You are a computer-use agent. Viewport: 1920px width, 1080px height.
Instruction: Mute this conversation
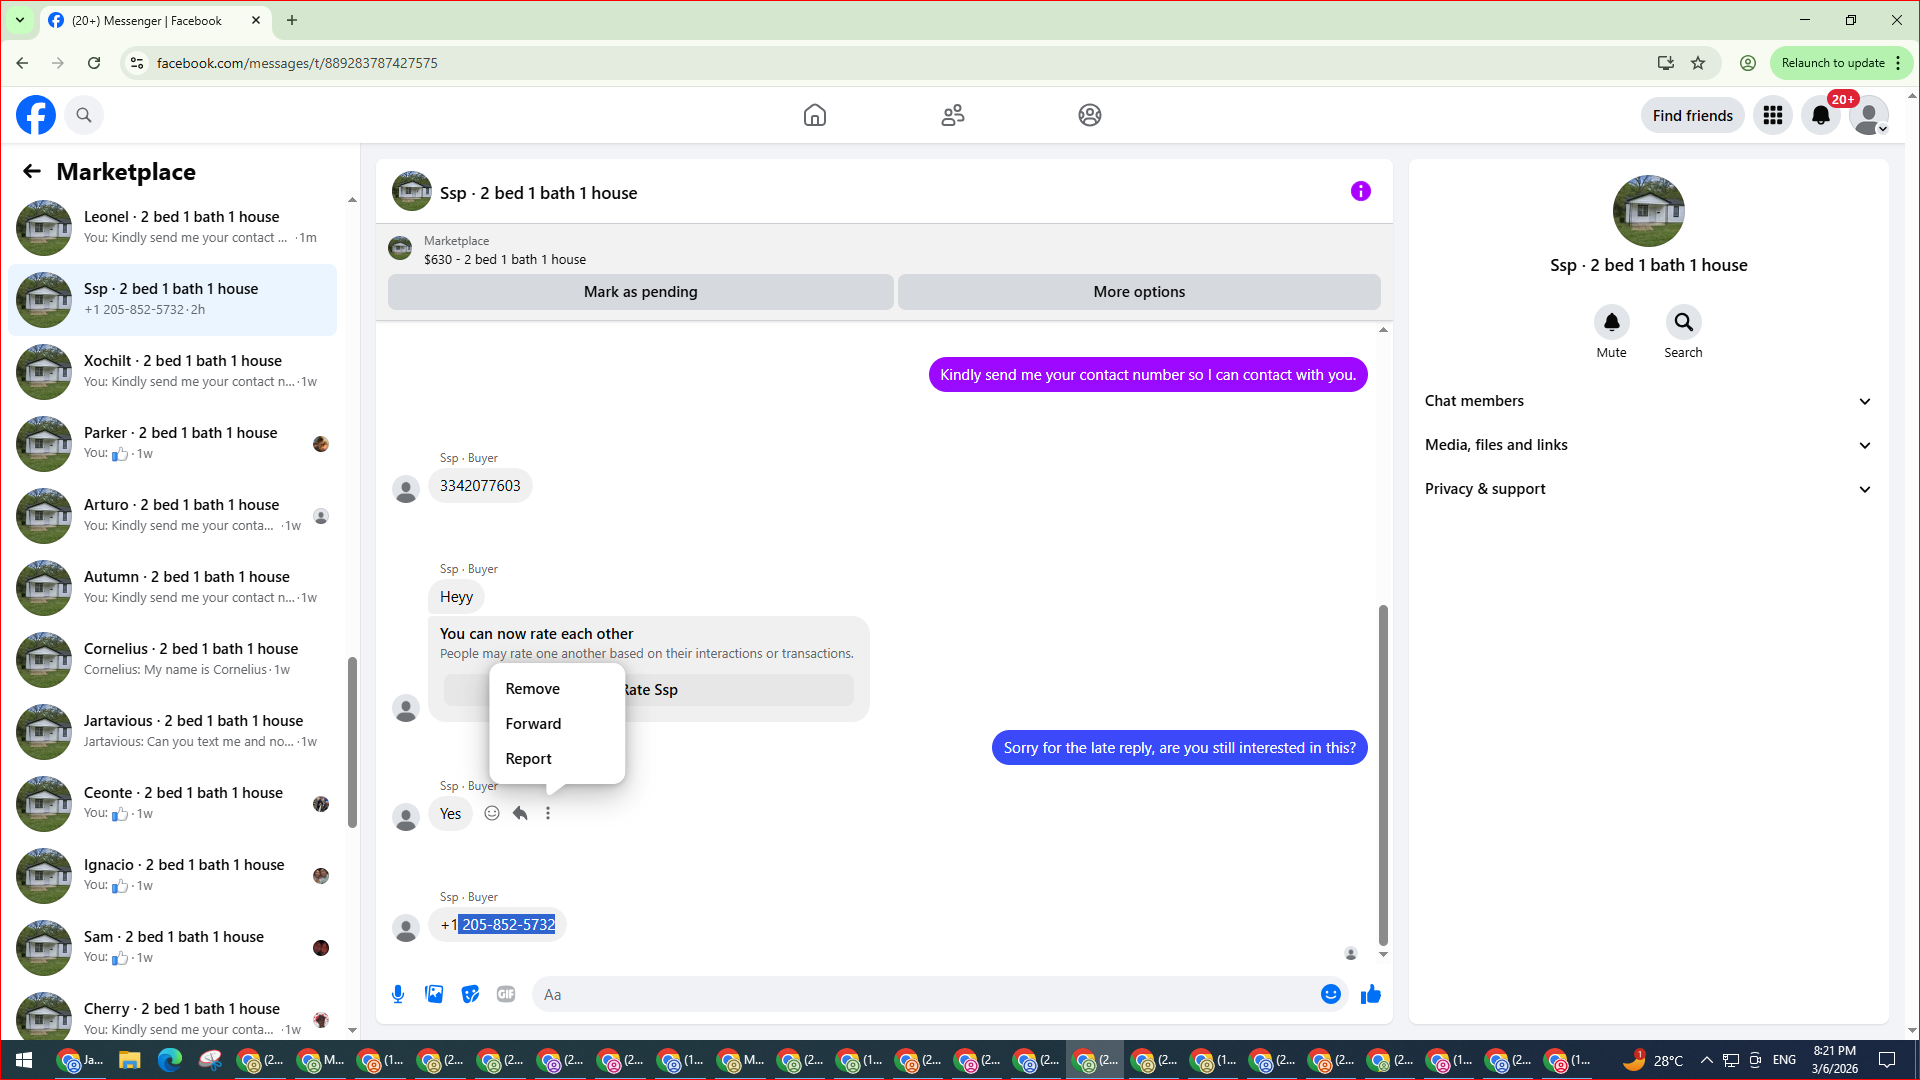point(1611,323)
